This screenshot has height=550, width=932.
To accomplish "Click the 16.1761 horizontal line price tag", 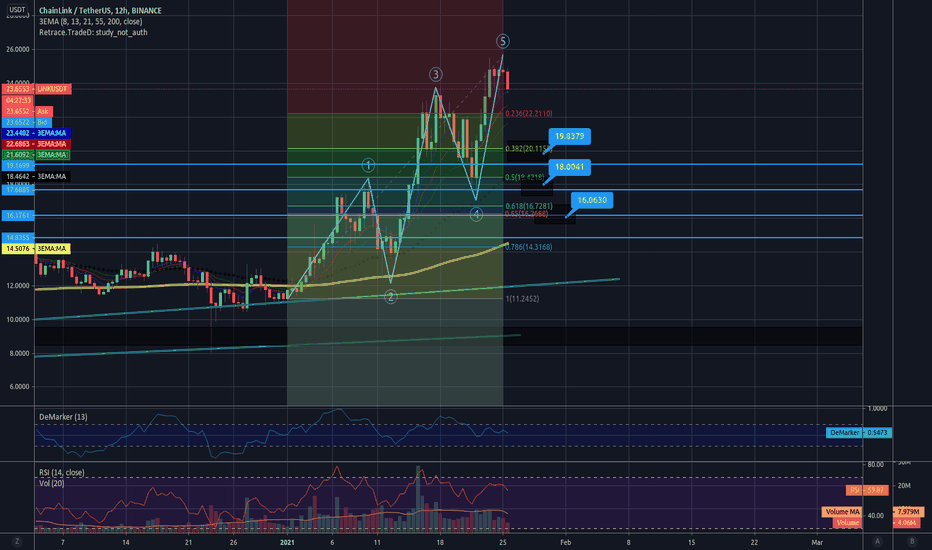I will [x=18, y=215].
